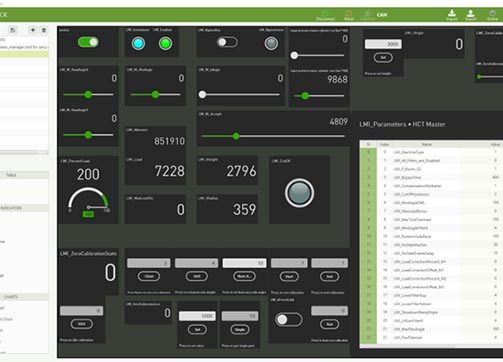The image size is (503, 362).
Task: Click the Reset icon in the top bar
Action: 349,15
